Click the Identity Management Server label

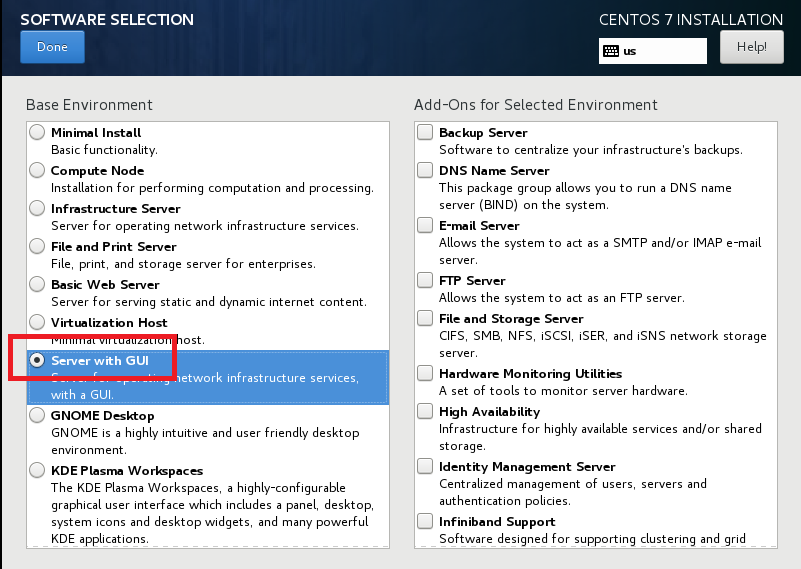coord(527,467)
